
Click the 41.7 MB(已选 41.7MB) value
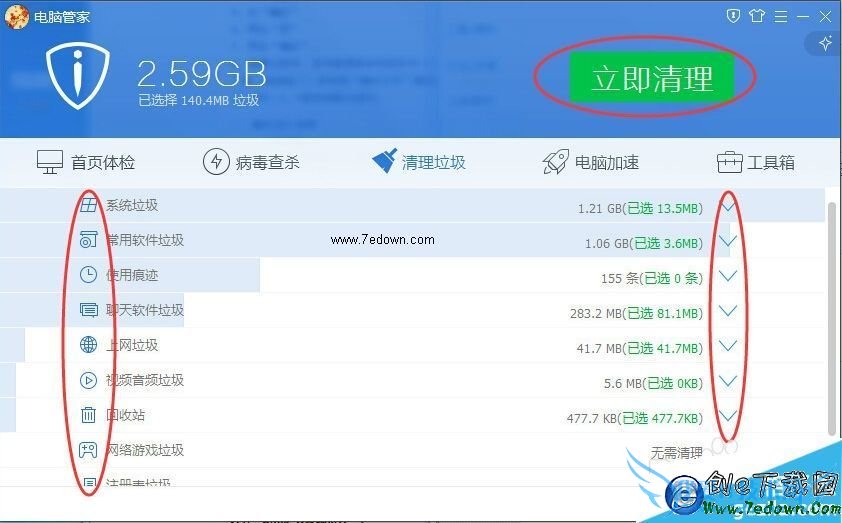pos(640,348)
